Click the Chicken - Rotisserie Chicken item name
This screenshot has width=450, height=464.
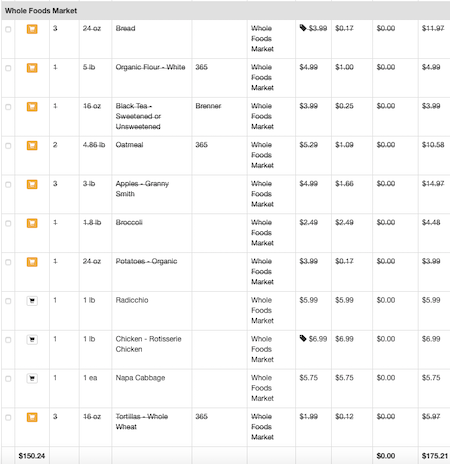click(x=148, y=344)
